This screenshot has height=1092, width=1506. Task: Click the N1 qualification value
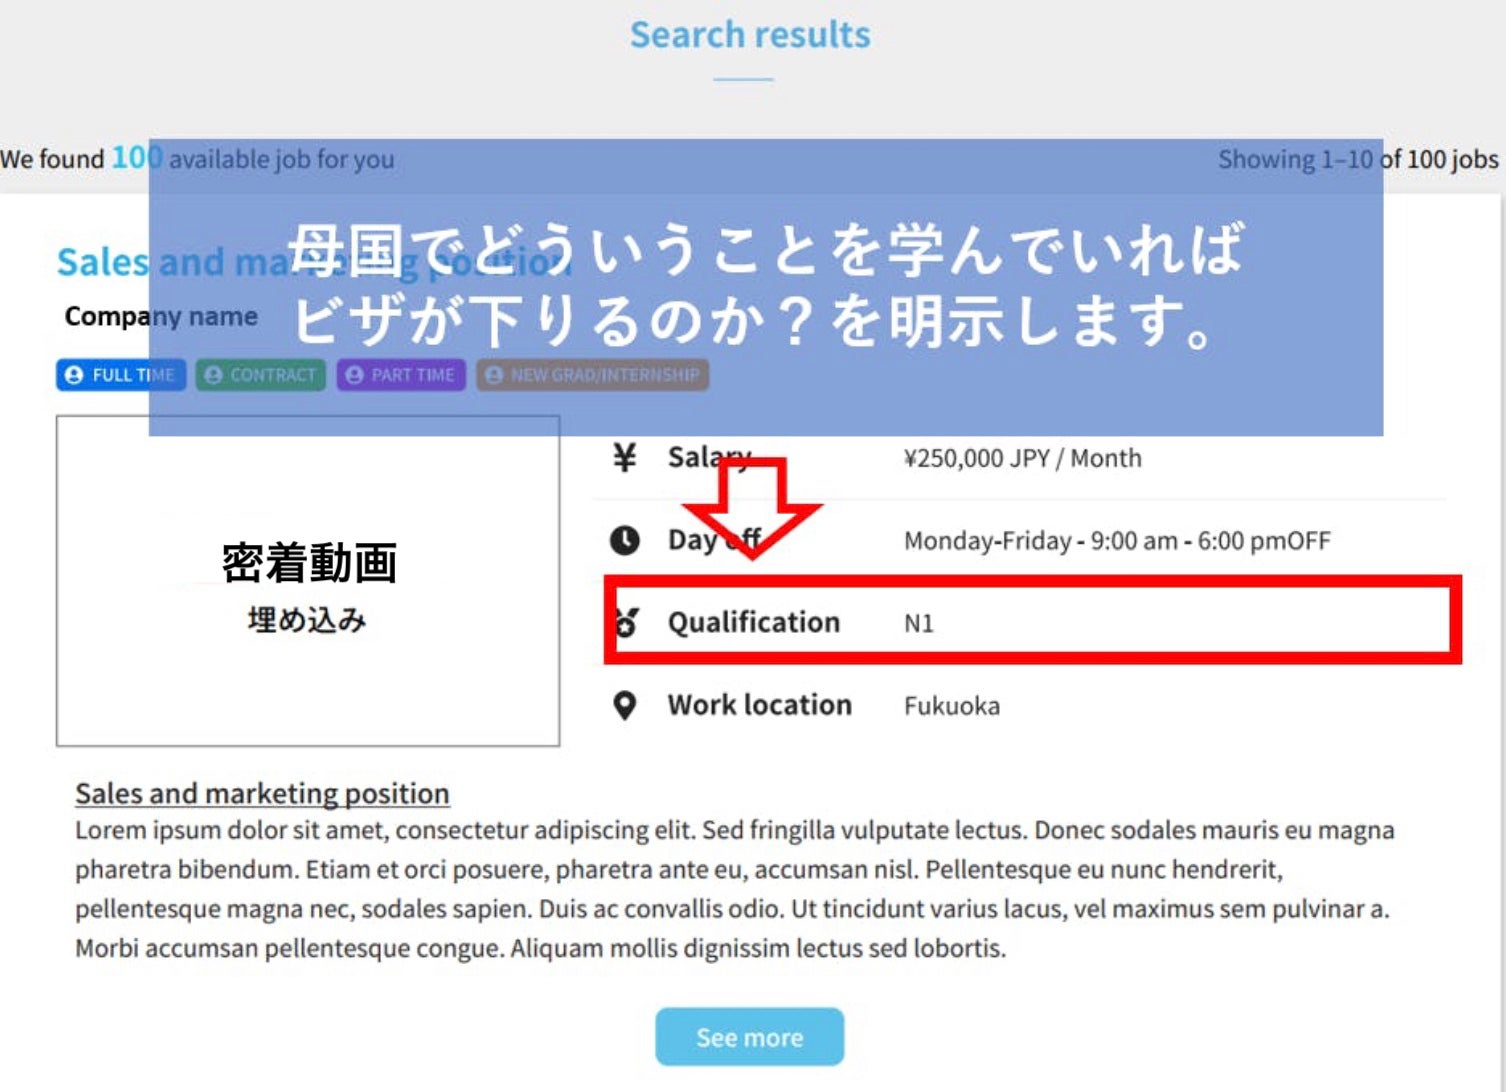[918, 623]
